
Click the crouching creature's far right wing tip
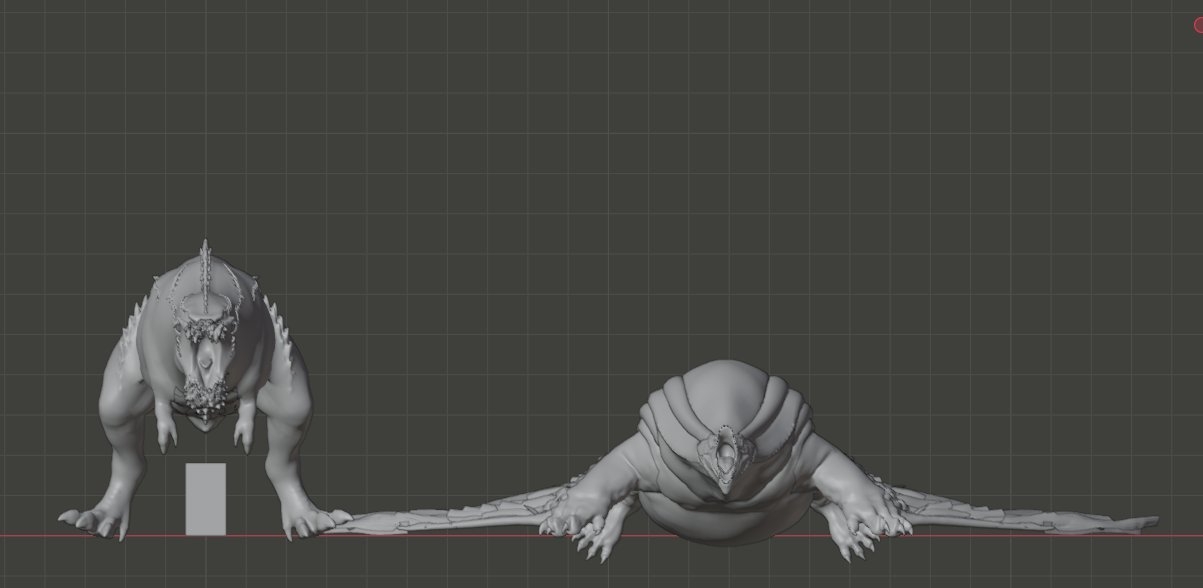tap(1140, 523)
